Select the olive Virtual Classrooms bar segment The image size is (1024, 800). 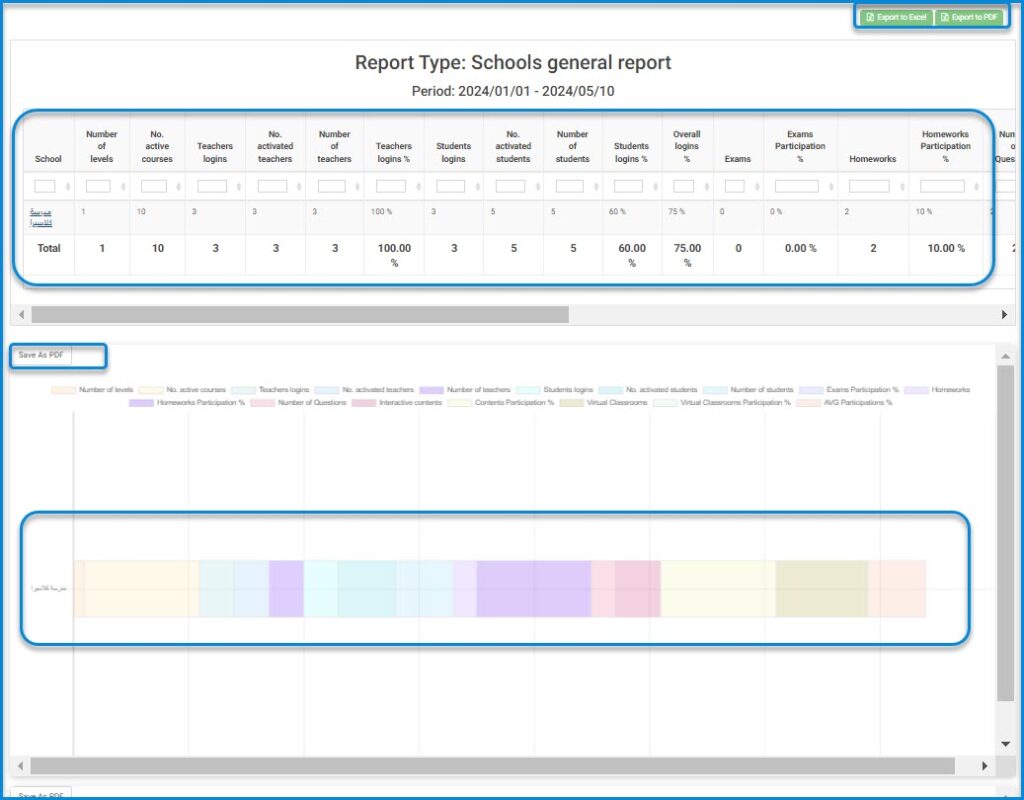pos(822,588)
